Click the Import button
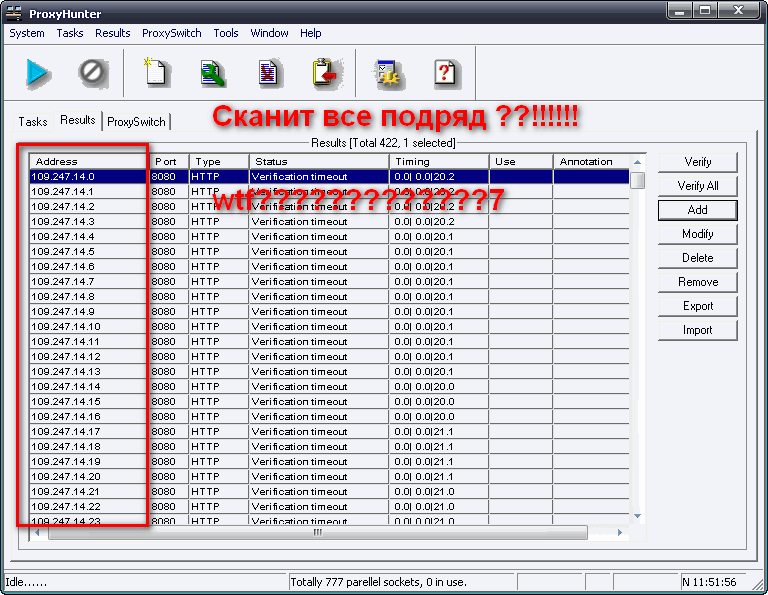 coord(697,330)
